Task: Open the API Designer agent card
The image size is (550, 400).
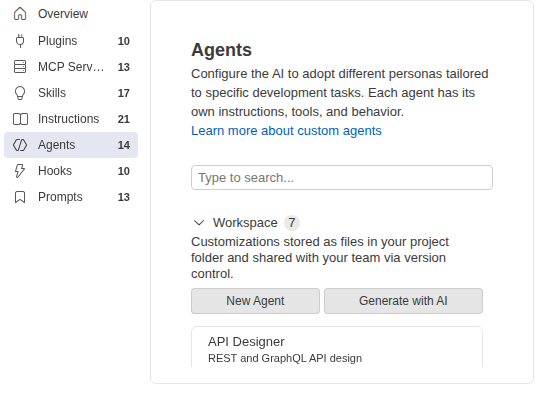Action: coord(337,347)
